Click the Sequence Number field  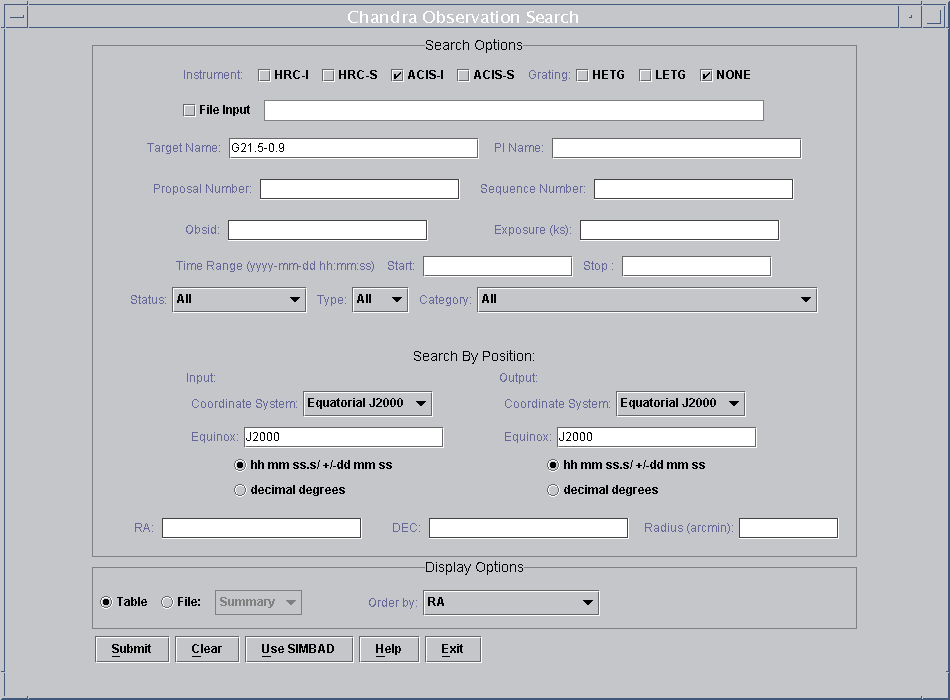pos(693,189)
